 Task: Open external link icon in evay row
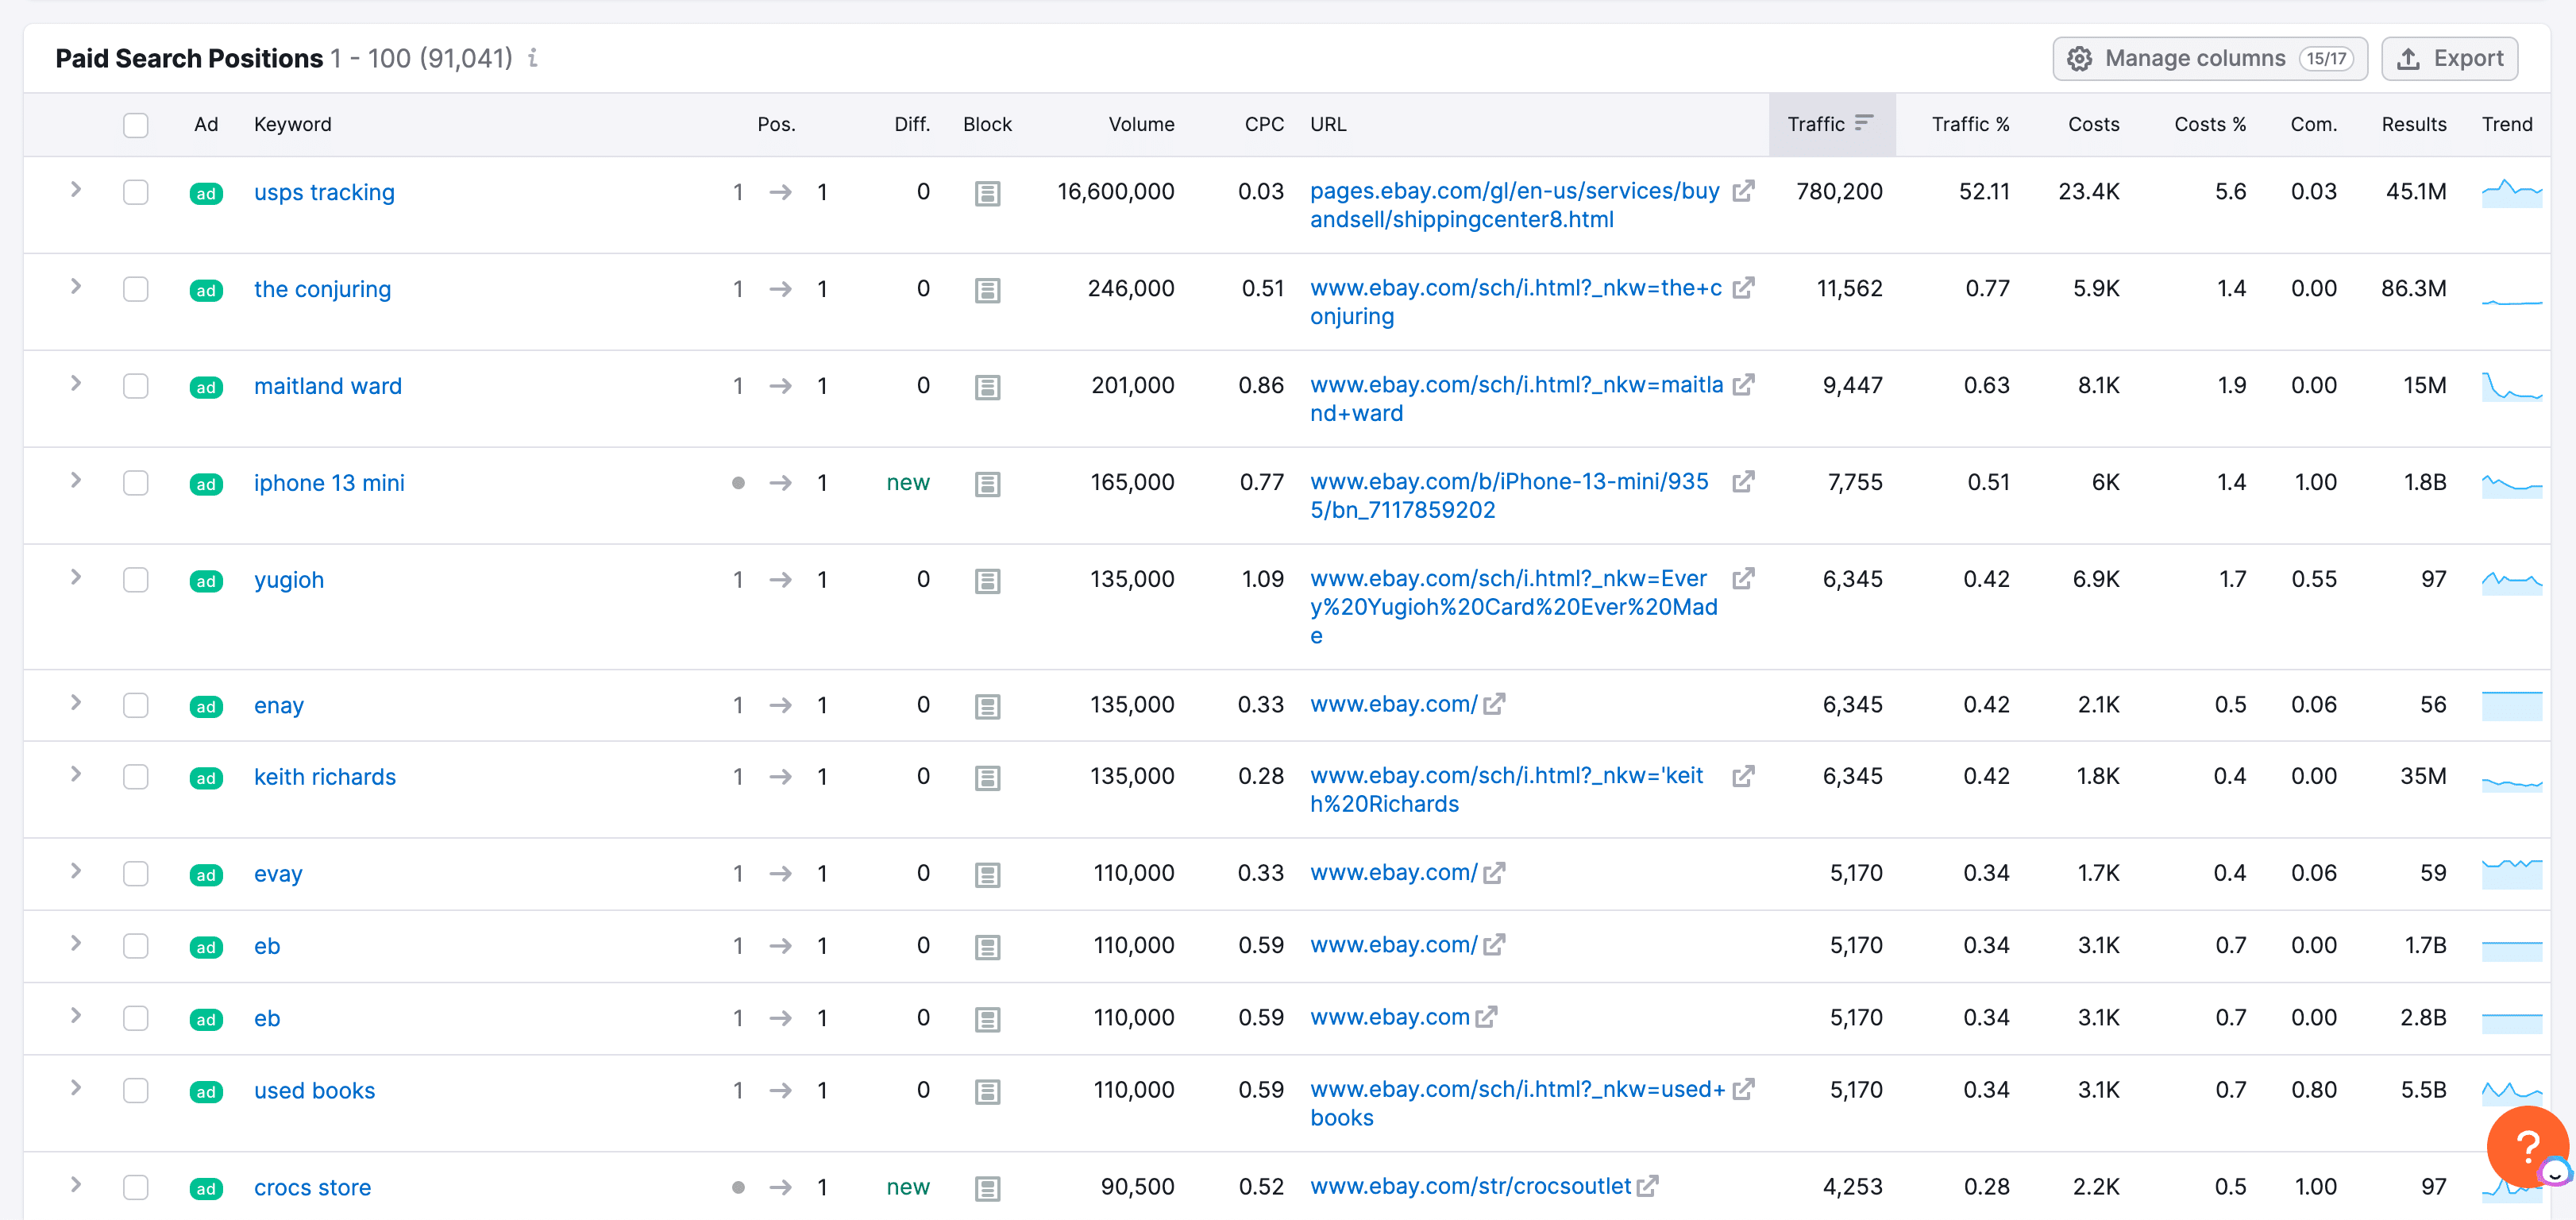pos(1494,873)
